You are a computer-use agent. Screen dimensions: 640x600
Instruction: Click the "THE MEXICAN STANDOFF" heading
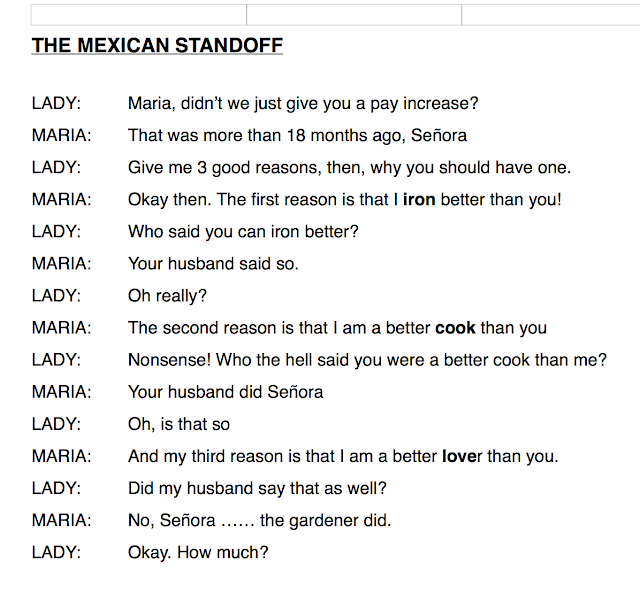[157, 45]
